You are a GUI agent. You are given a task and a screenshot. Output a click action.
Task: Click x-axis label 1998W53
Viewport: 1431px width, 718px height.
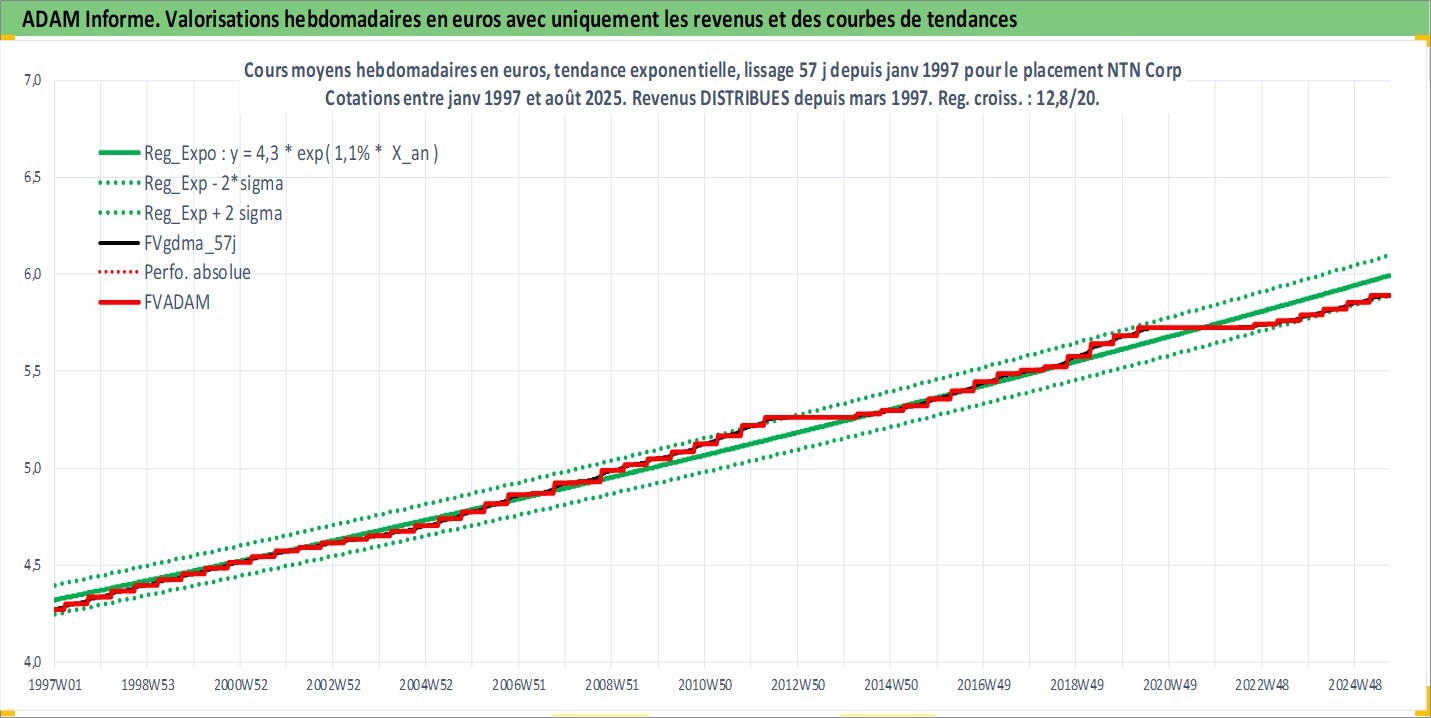[x=148, y=684]
